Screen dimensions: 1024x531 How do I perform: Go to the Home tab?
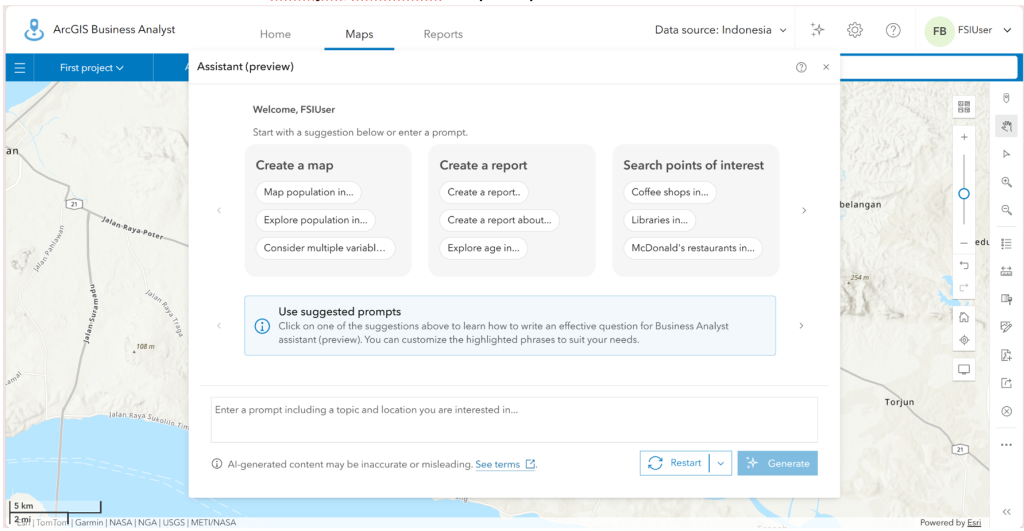click(x=275, y=34)
